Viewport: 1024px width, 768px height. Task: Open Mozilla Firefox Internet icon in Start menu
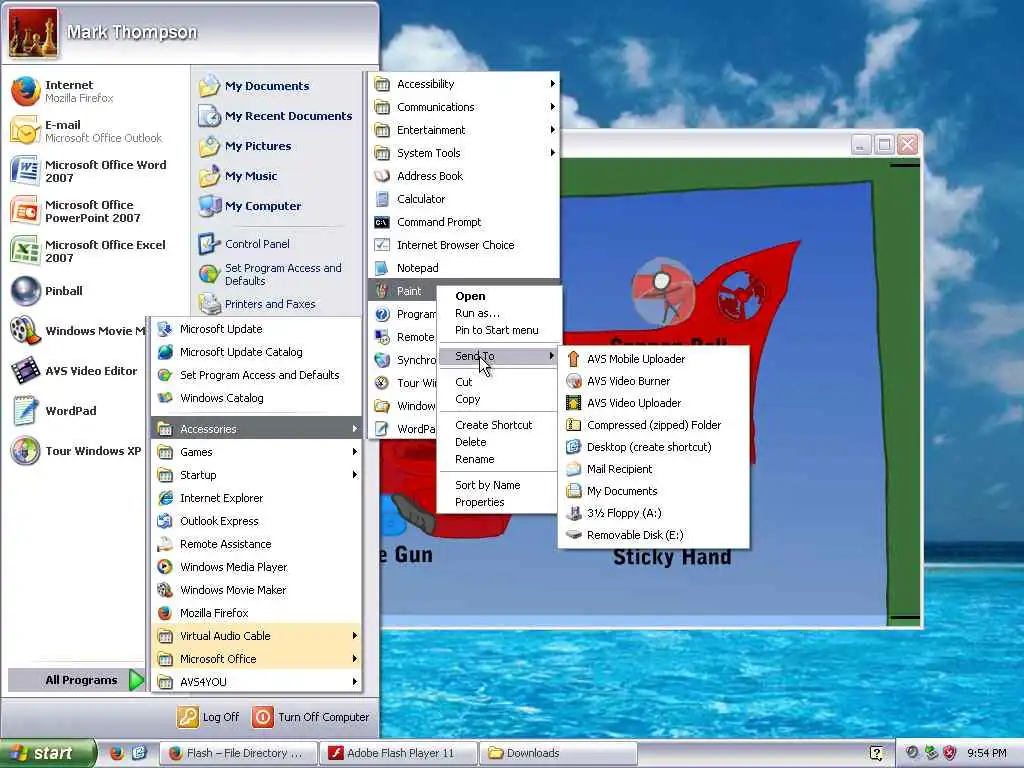click(26, 91)
